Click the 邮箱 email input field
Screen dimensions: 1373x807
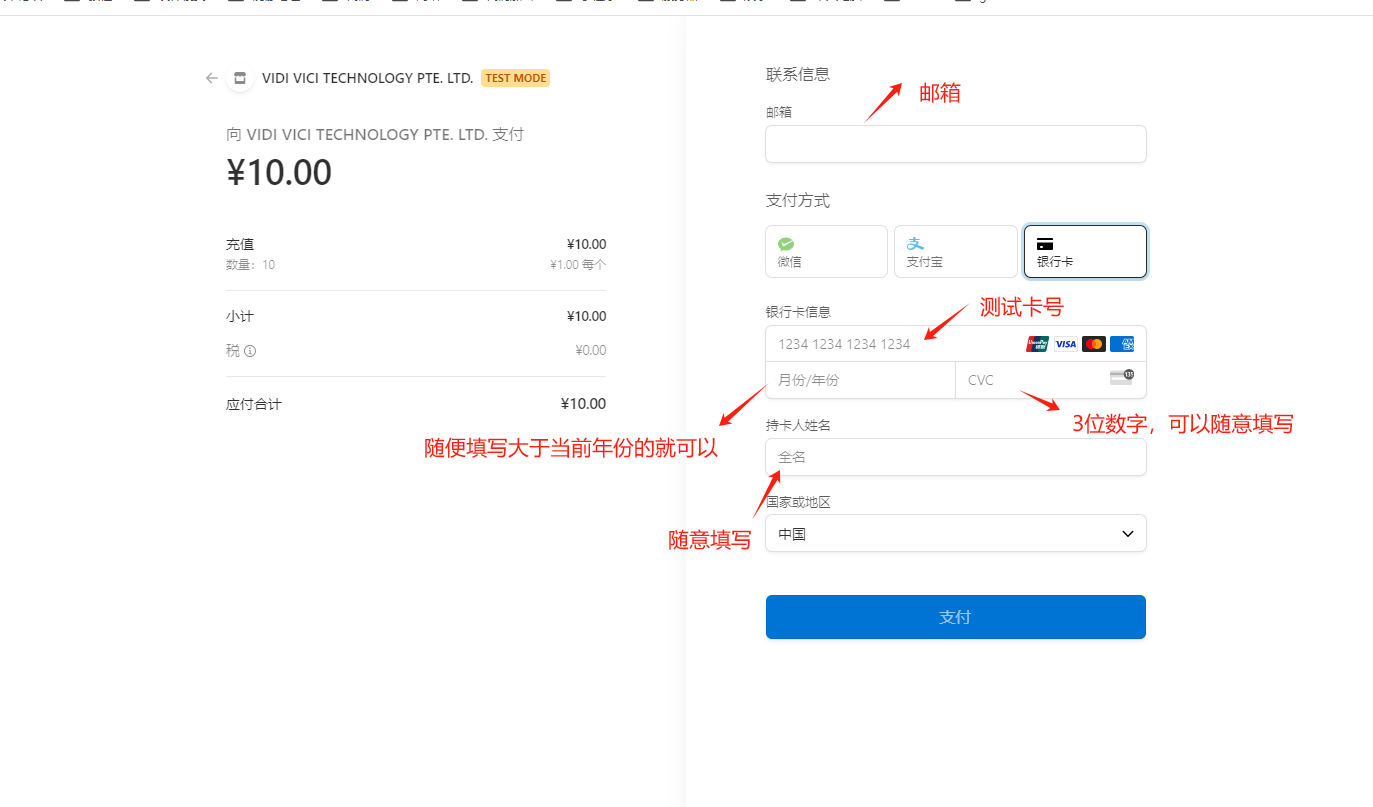(x=956, y=144)
